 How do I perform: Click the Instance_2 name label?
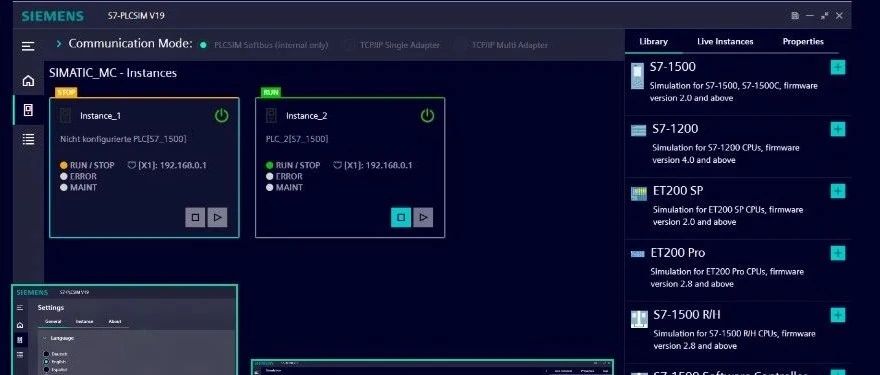tap(306, 116)
